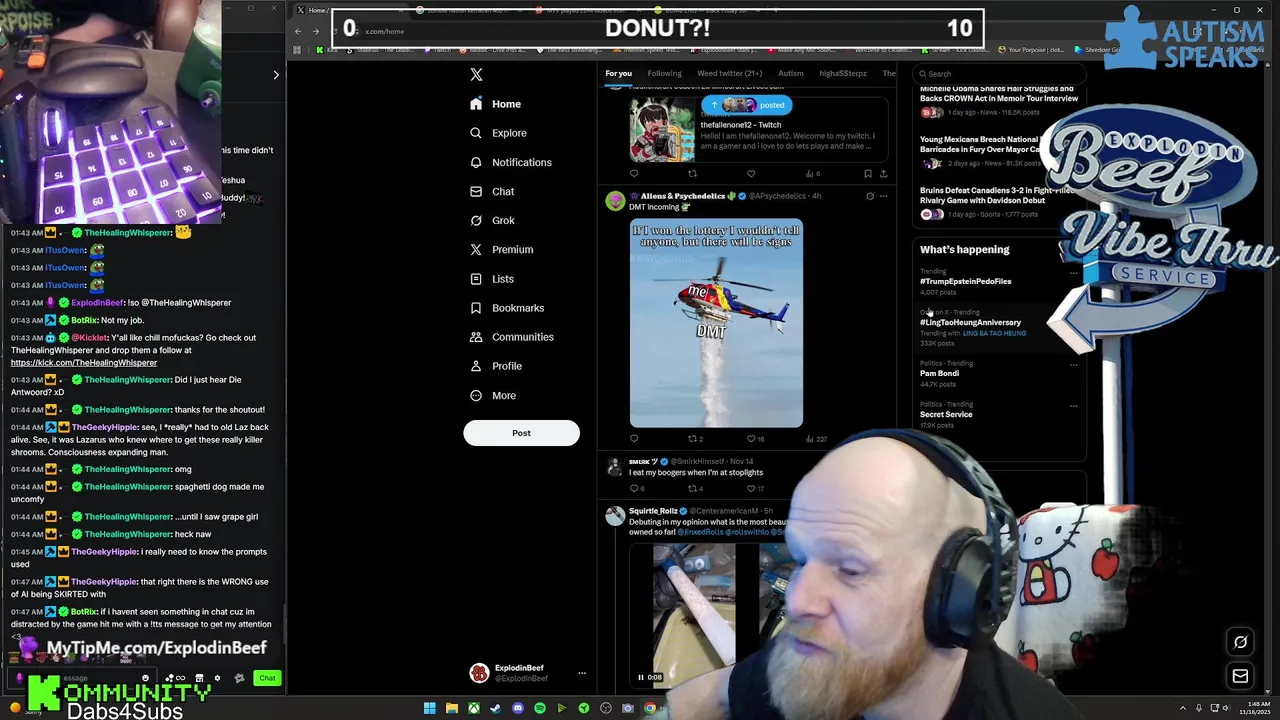Open Explore from the X sidebar

tap(498, 133)
